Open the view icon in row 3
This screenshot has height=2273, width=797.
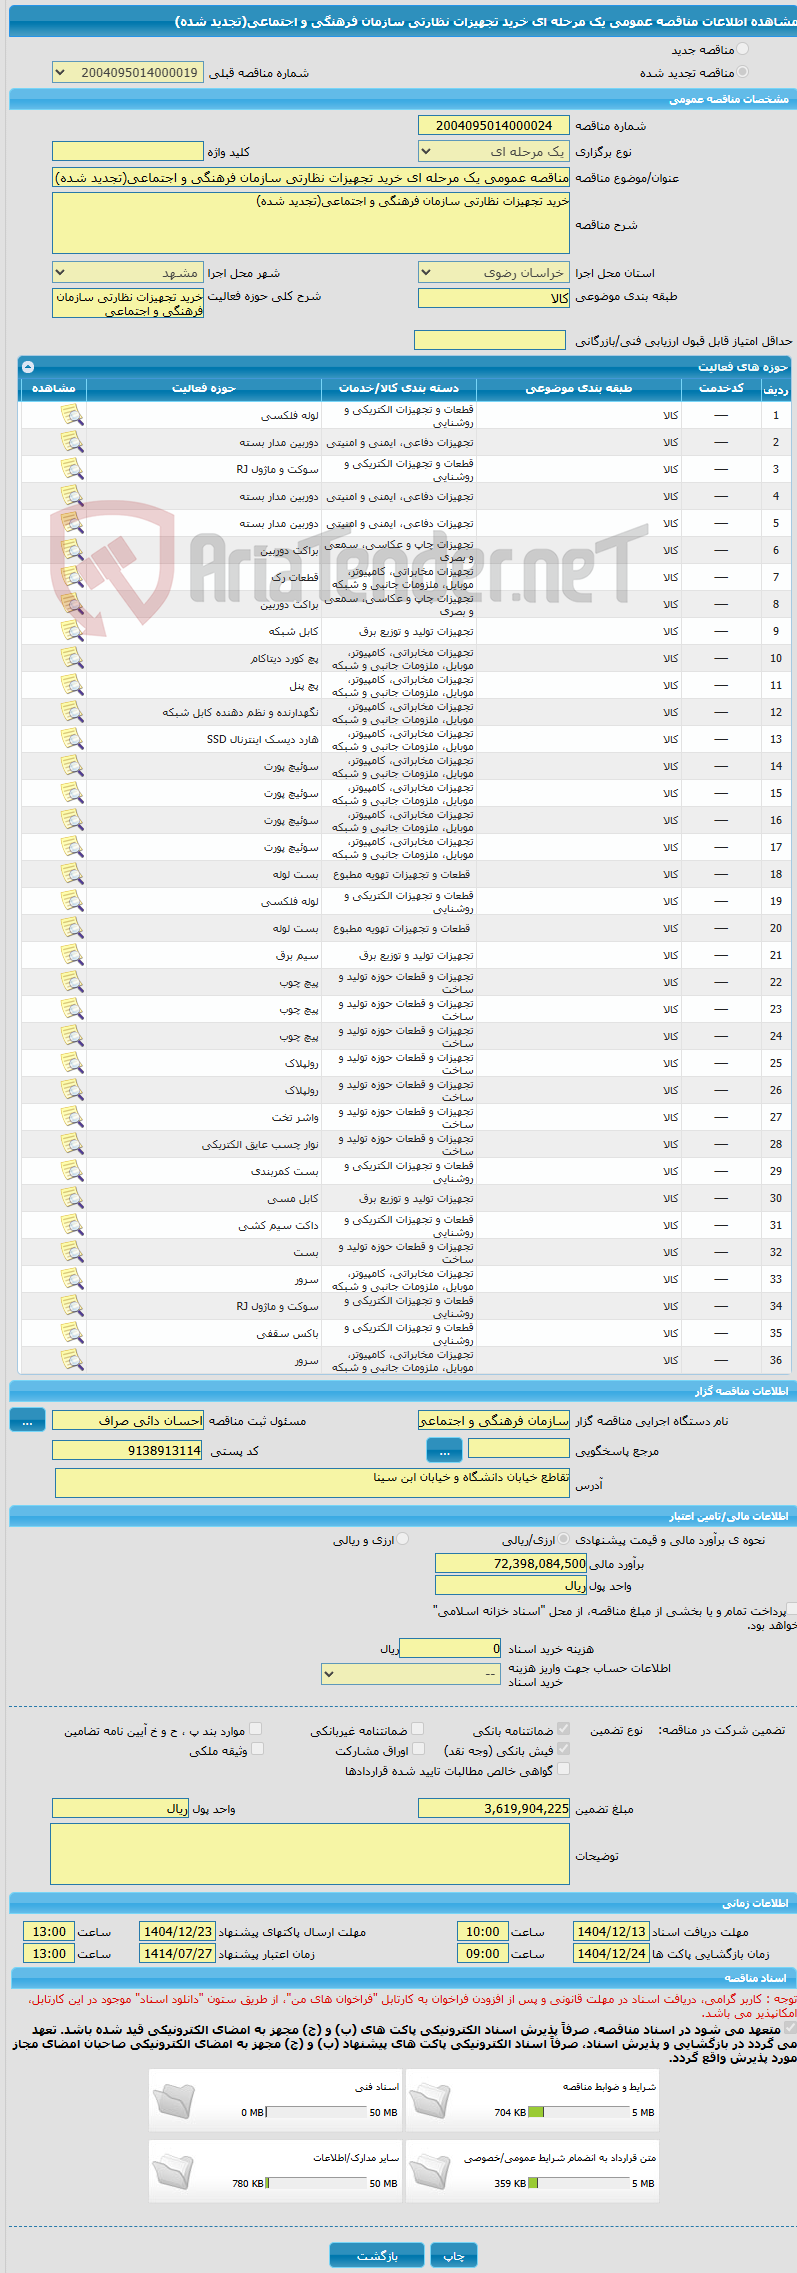[72, 469]
